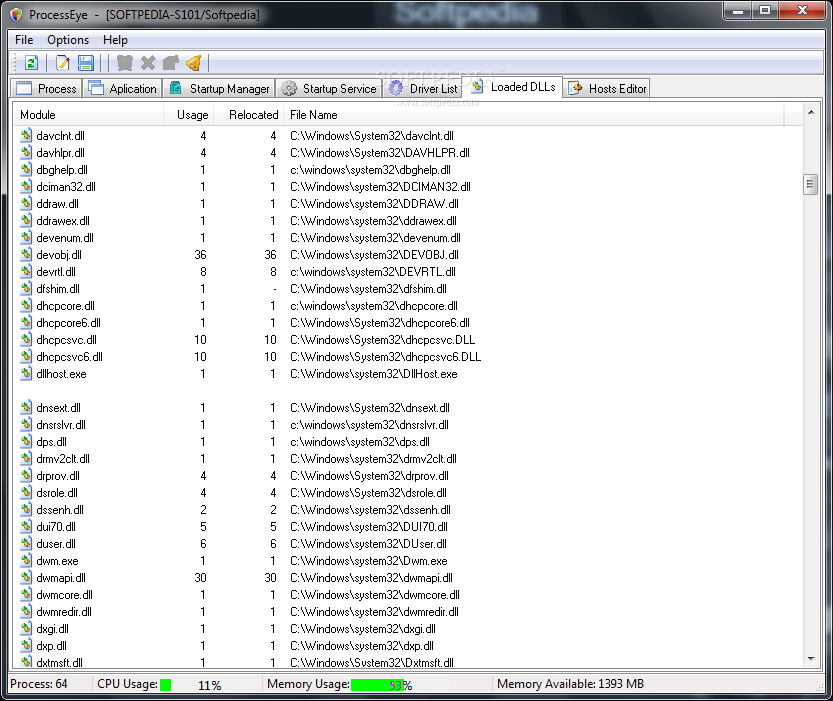Open the Help menu
833x701 pixels.
115,40
